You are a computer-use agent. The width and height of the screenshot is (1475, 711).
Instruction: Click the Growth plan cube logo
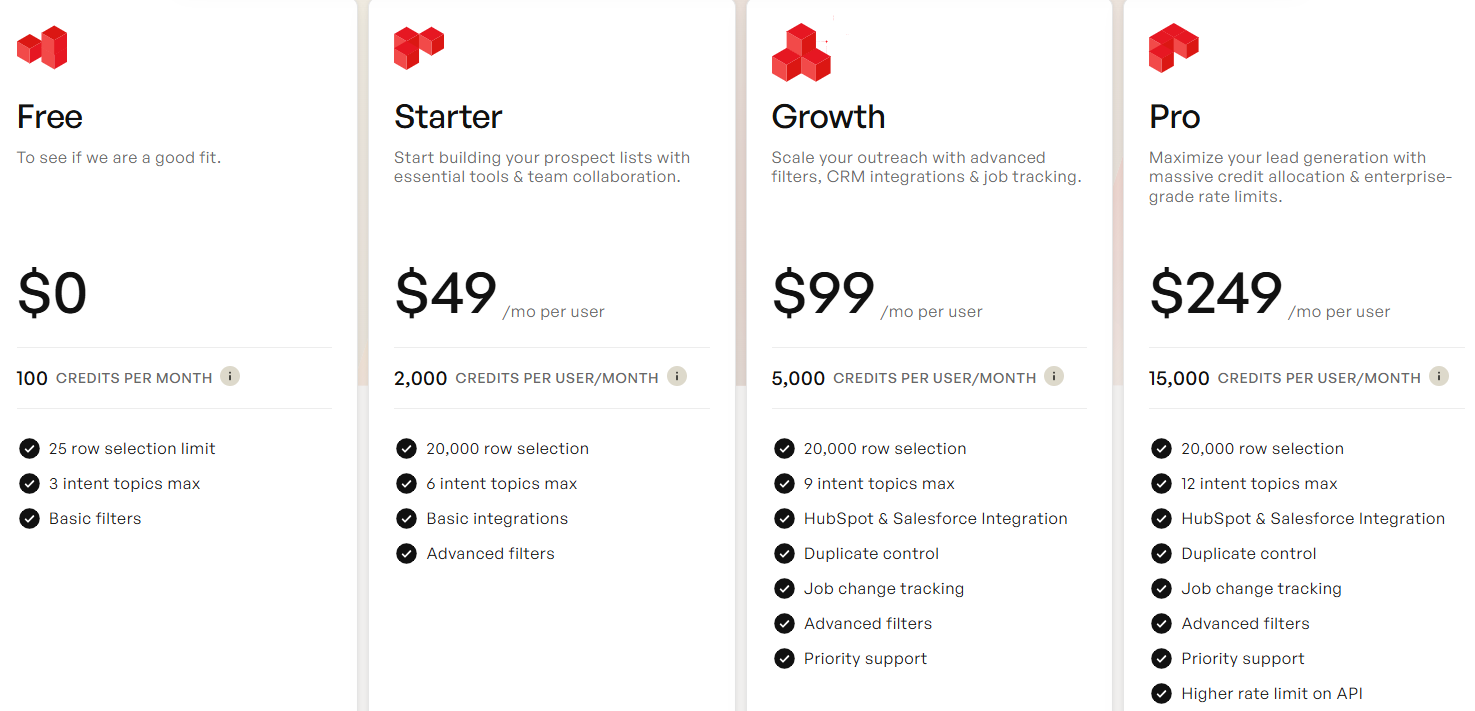[x=800, y=51]
